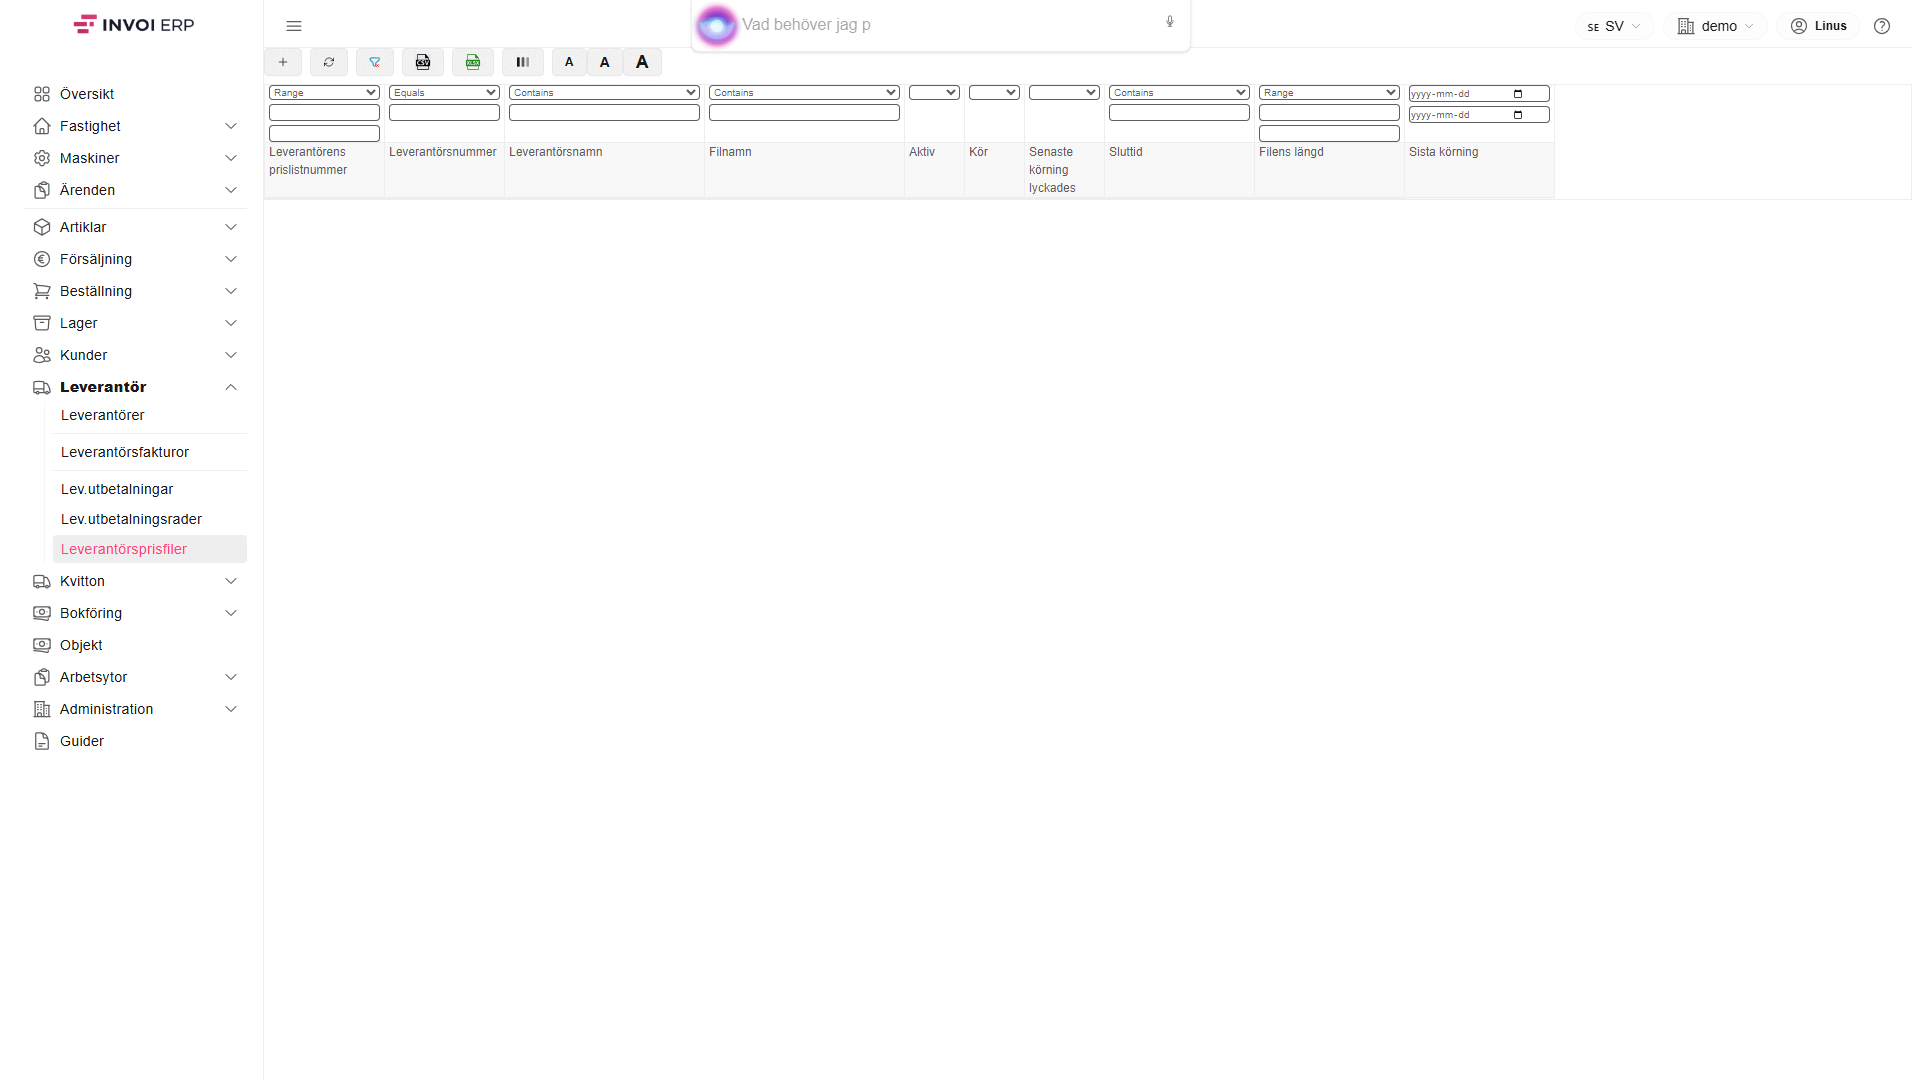
Task: Open the Guider page
Action: tap(136, 741)
